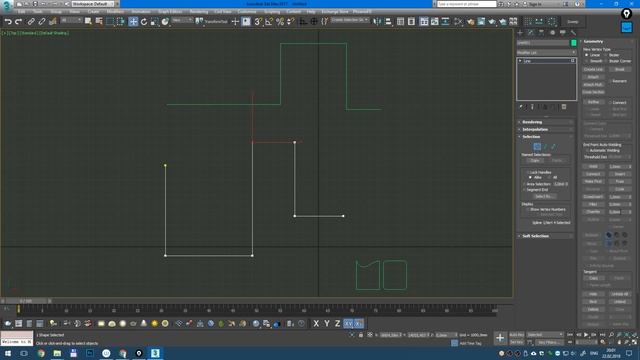This screenshot has height=360, width=640.
Task: Open the Rendered Frame Window icon
Action: pos(482,22)
